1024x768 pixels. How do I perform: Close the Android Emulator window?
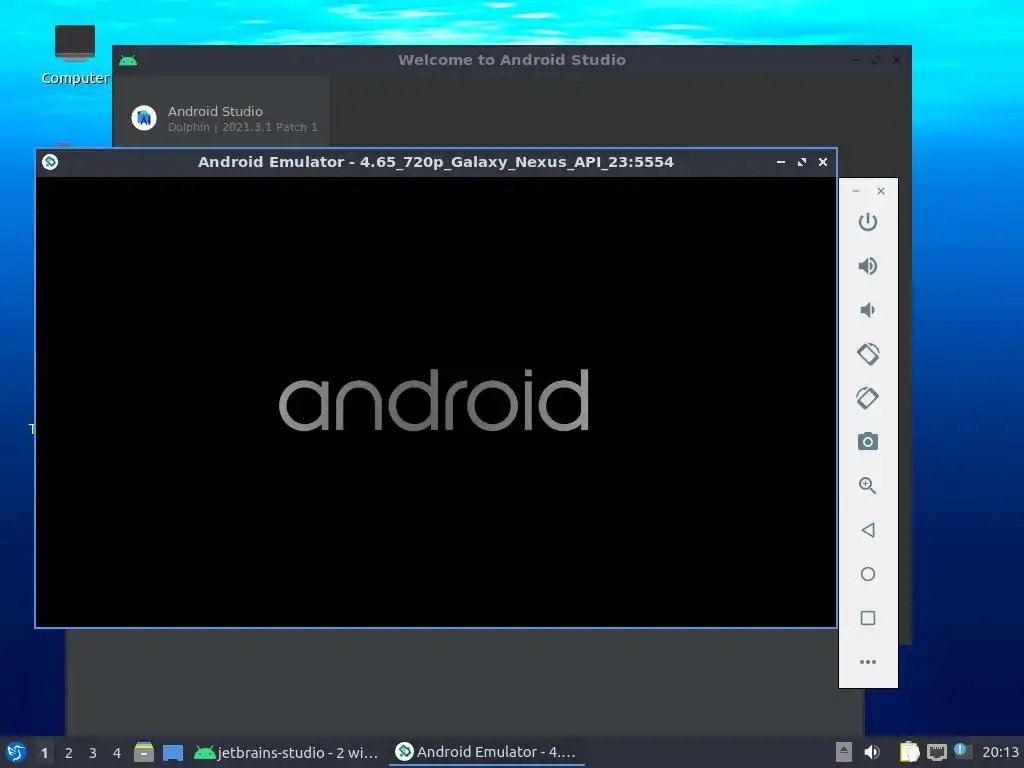pyautogui.click(x=823, y=162)
